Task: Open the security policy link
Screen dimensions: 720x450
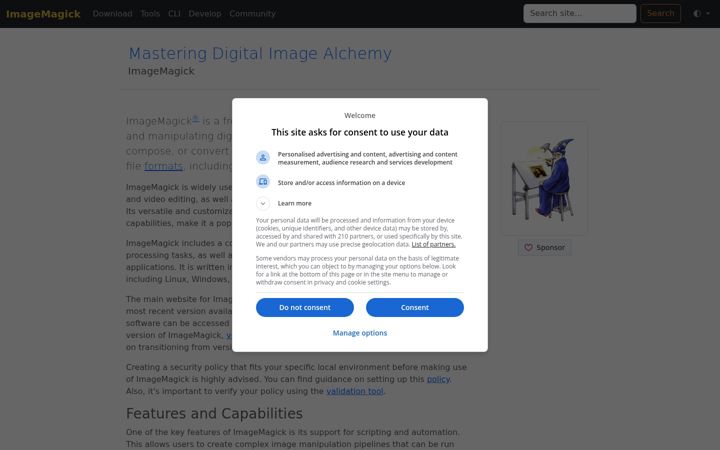Action: [438, 379]
